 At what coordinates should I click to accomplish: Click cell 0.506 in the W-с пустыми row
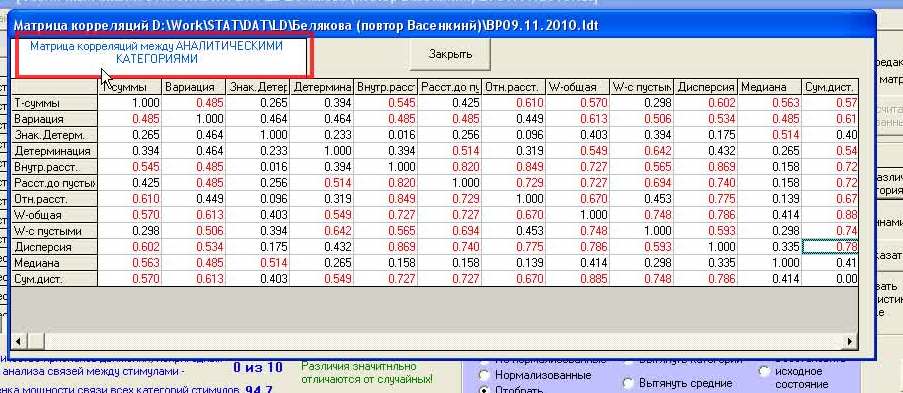click(194, 230)
